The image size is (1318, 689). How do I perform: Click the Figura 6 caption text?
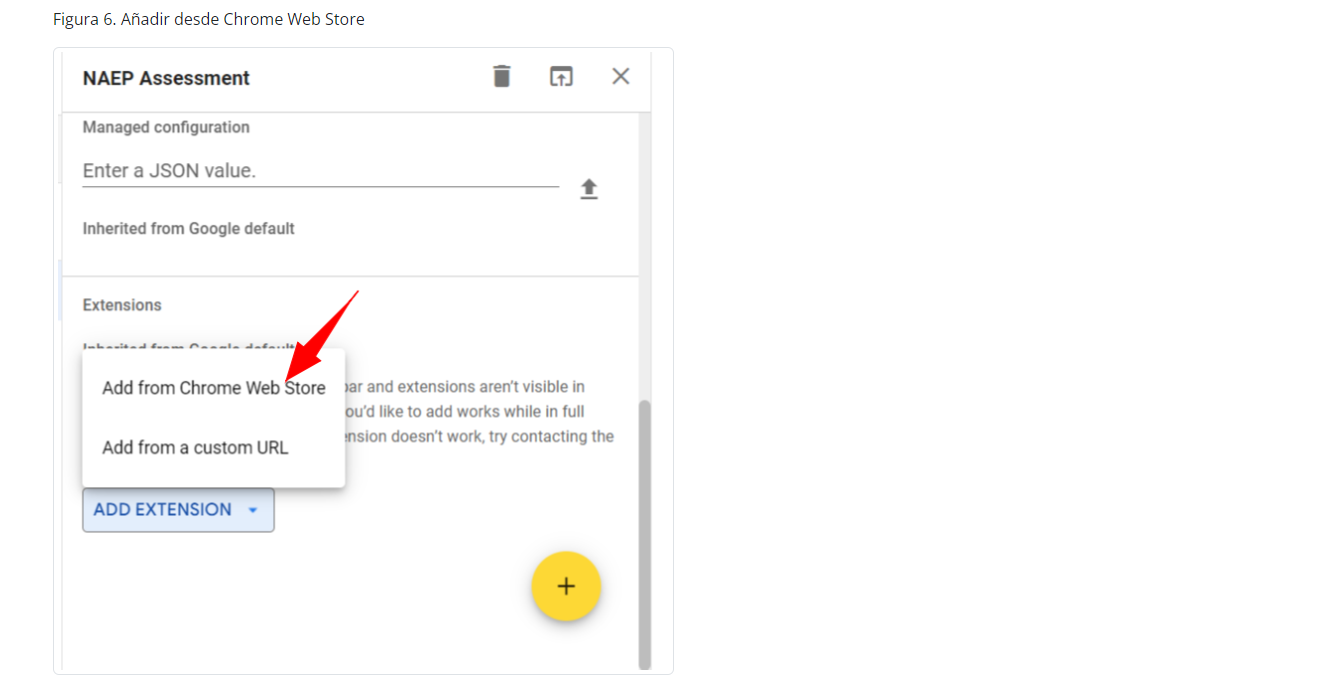(x=209, y=19)
